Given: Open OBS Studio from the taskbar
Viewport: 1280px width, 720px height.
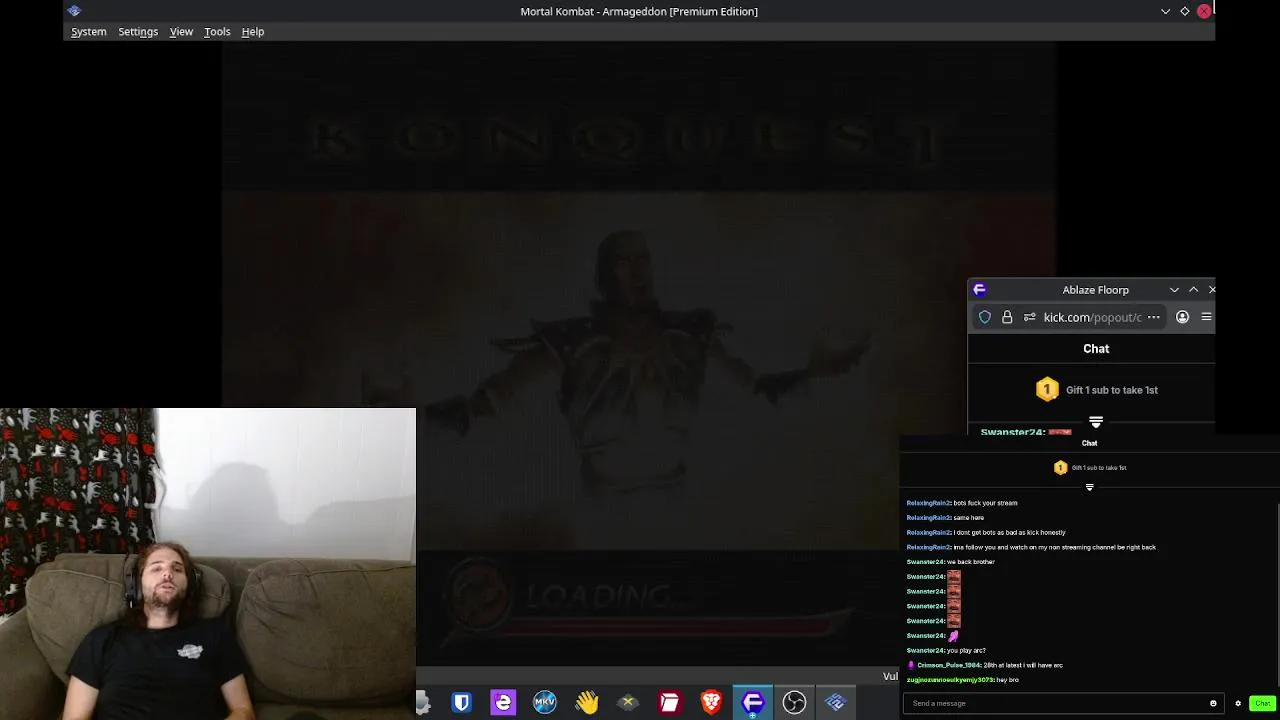Looking at the screenshot, I should [x=794, y=703].
